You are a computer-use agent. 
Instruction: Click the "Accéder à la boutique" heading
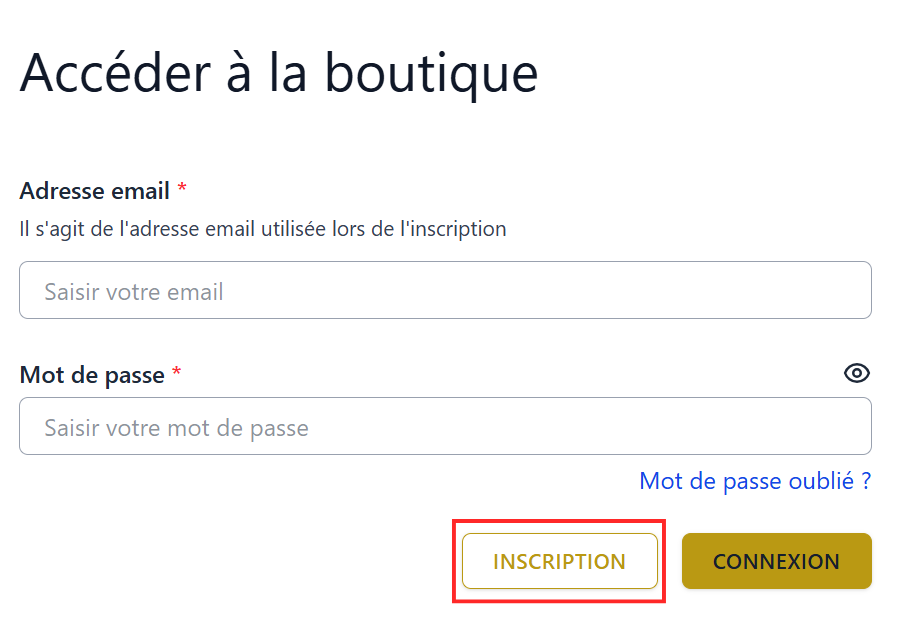(279, 72)
